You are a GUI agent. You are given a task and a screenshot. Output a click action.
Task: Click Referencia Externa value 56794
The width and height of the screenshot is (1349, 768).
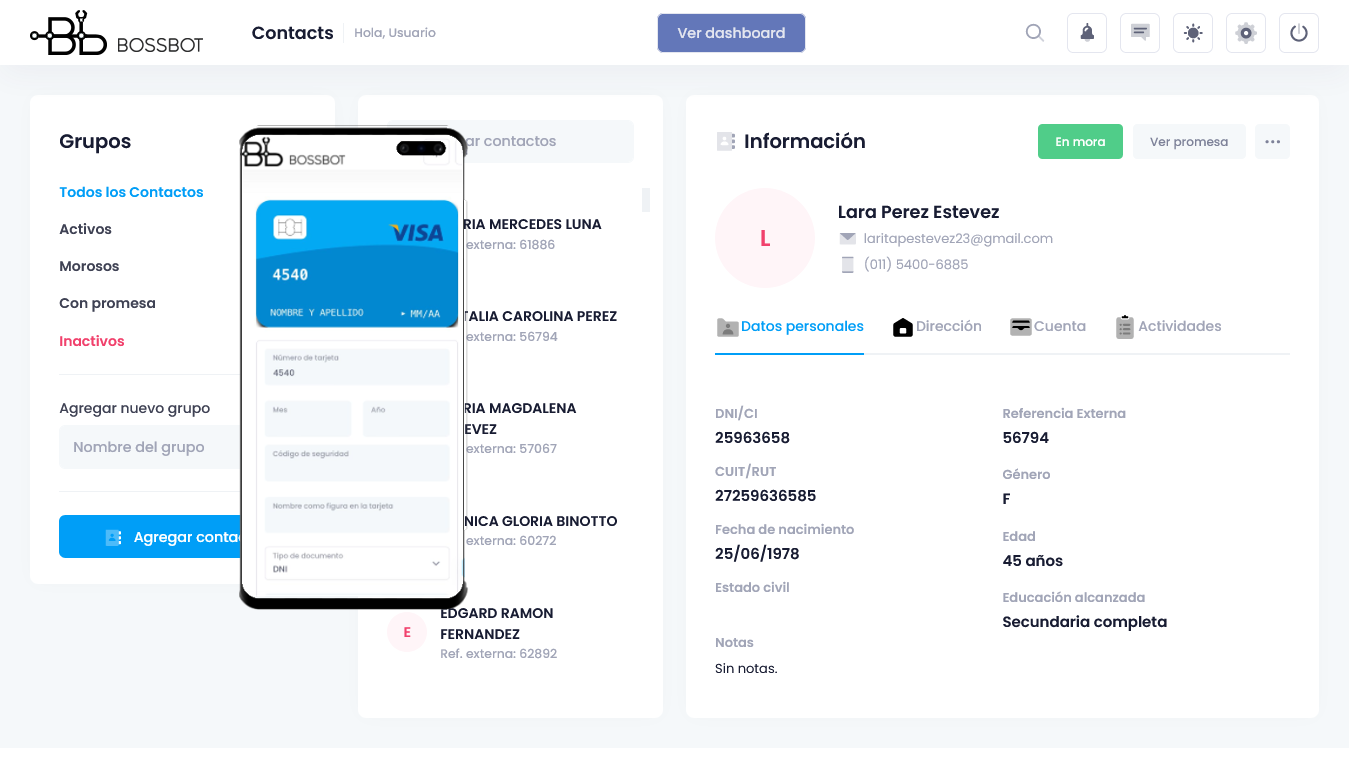(x=1025, y=437)
